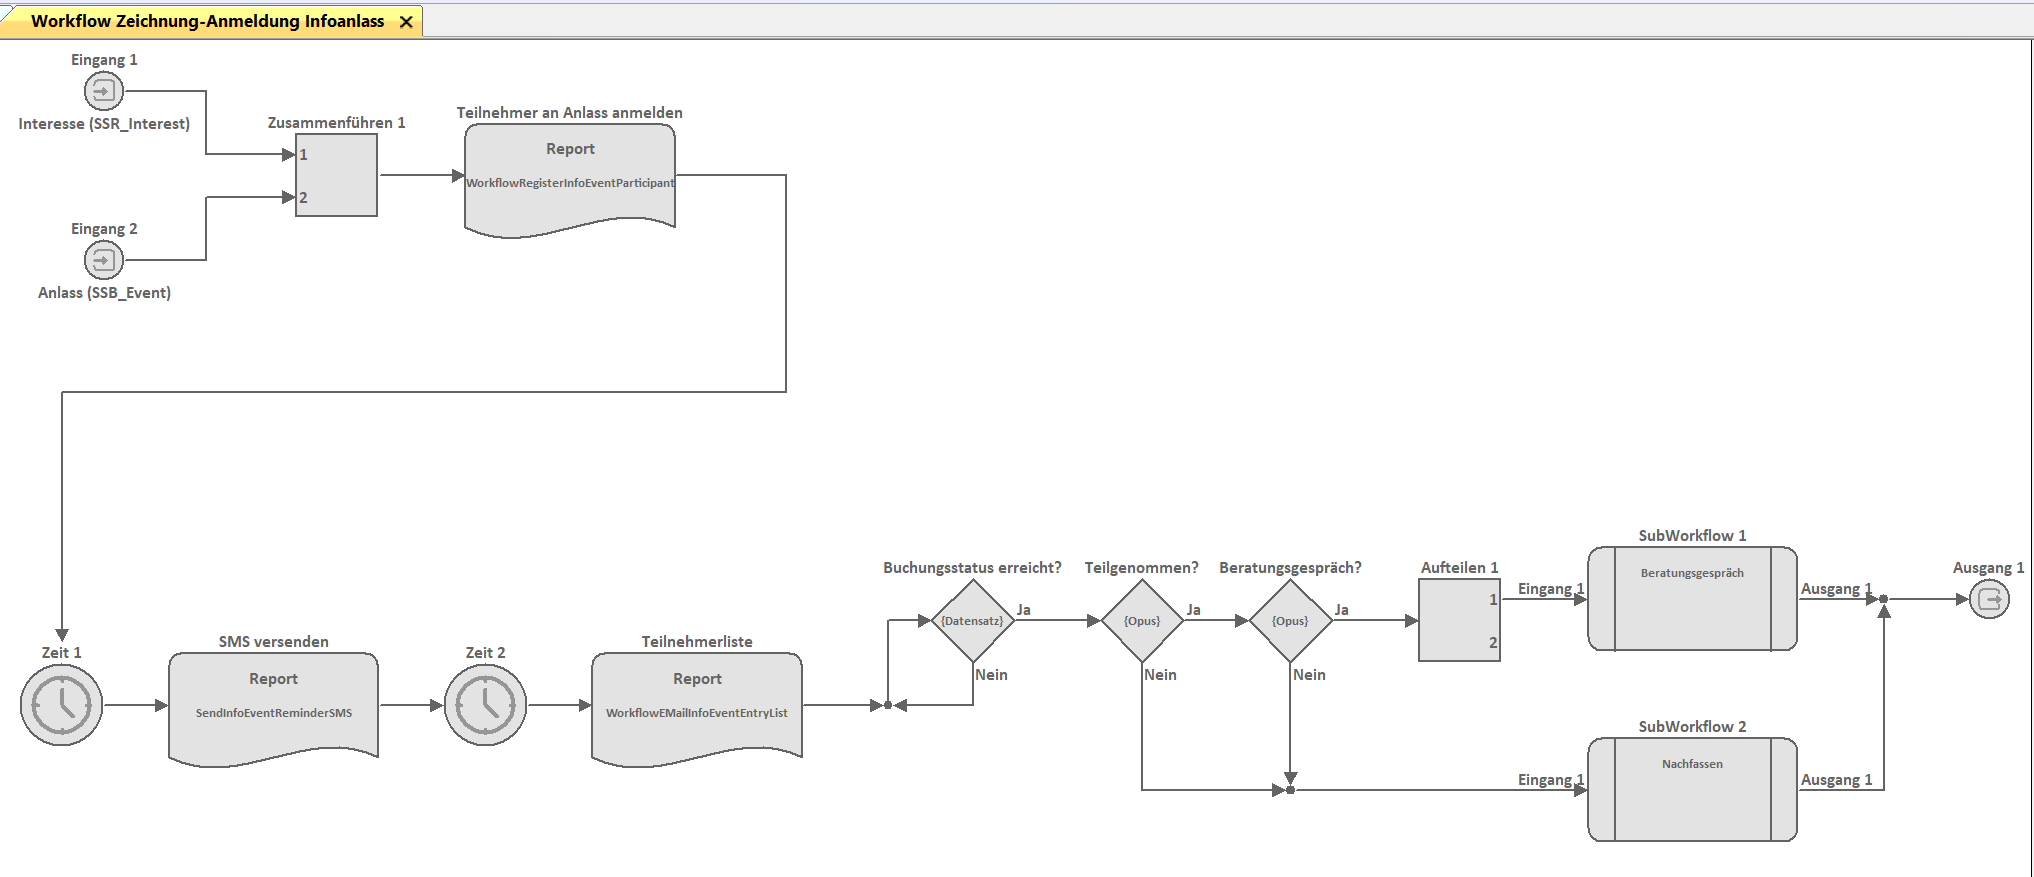This screenshot has width=2034, height=877.
Task: Click output port 2 of Aufteilen 1
Action: coord(1492,643)
